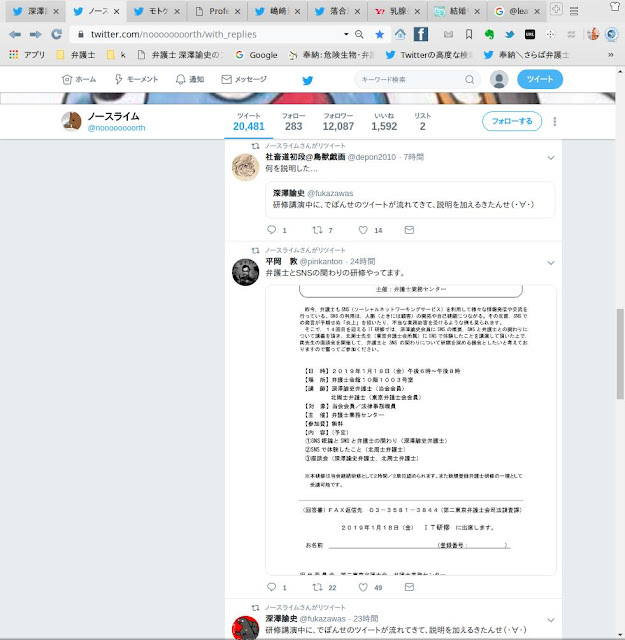
Task: Go forward with browser forward arrow
Action: point(36,34)
